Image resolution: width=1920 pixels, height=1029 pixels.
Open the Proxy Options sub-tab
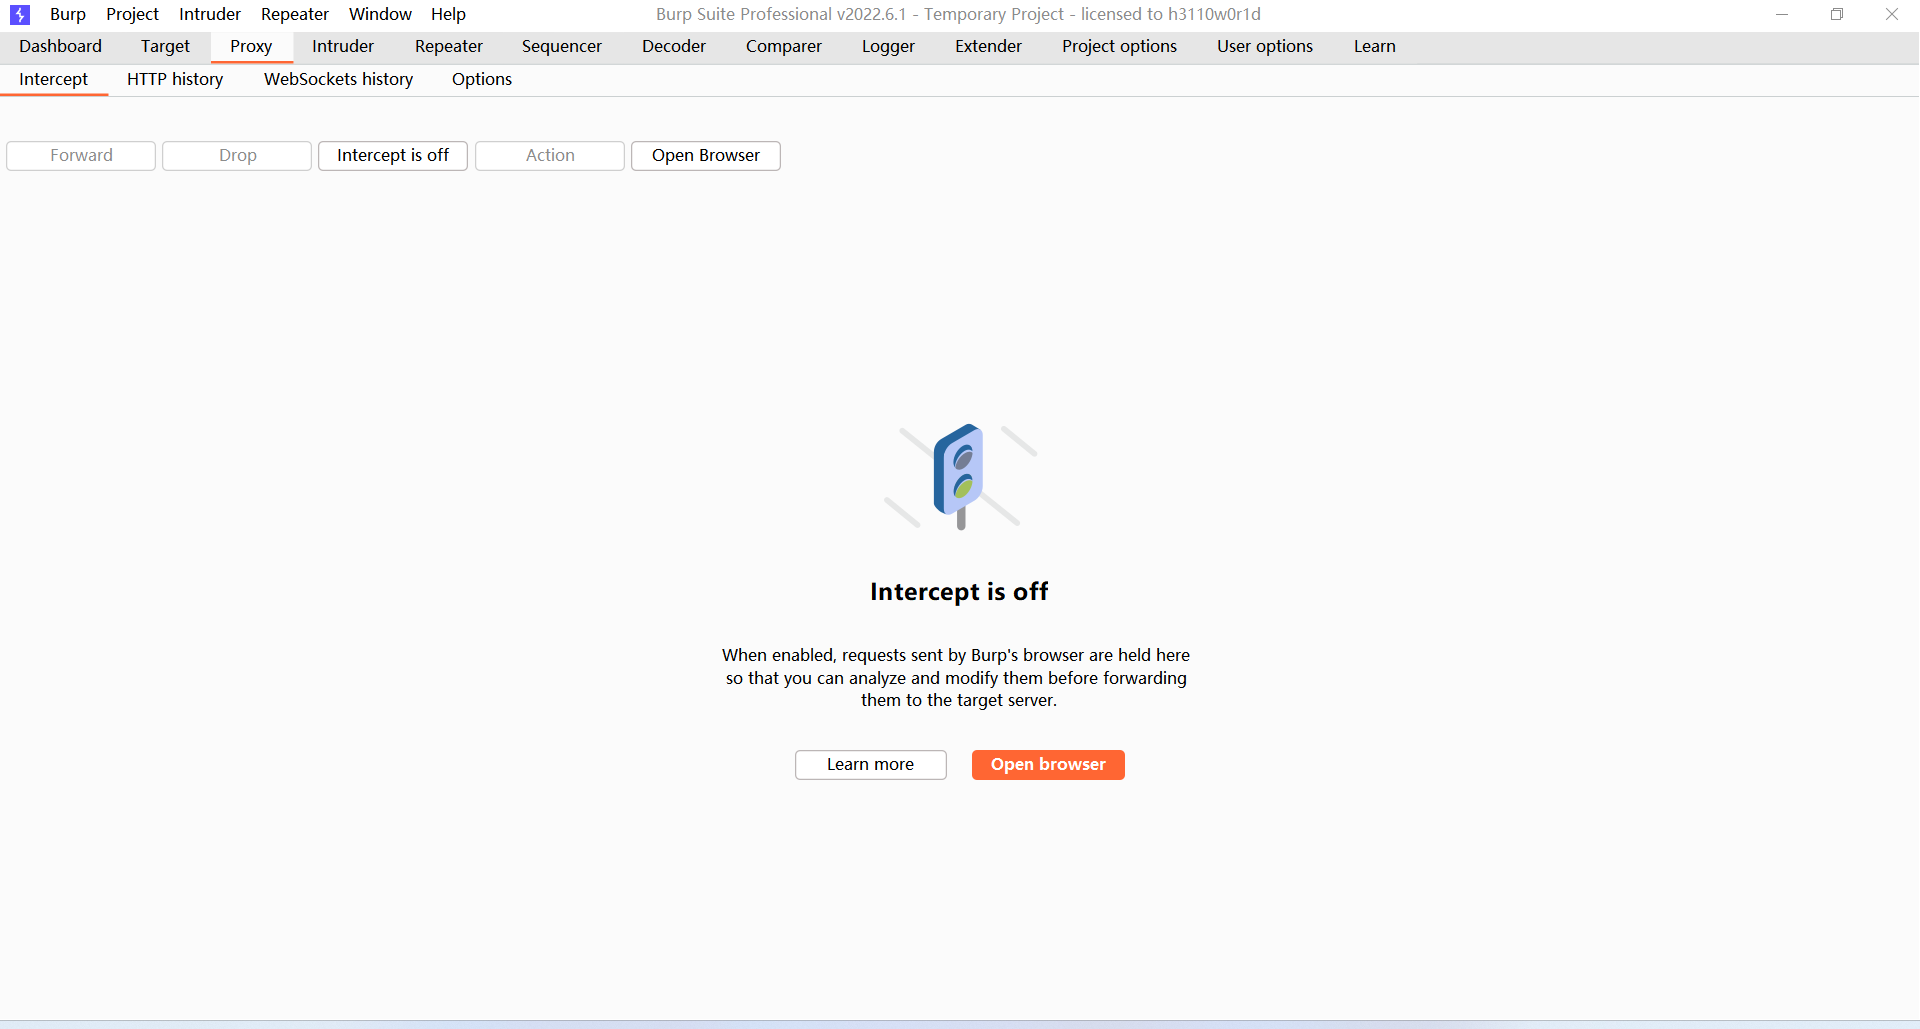pyautogui.click(x=482, y=79)
